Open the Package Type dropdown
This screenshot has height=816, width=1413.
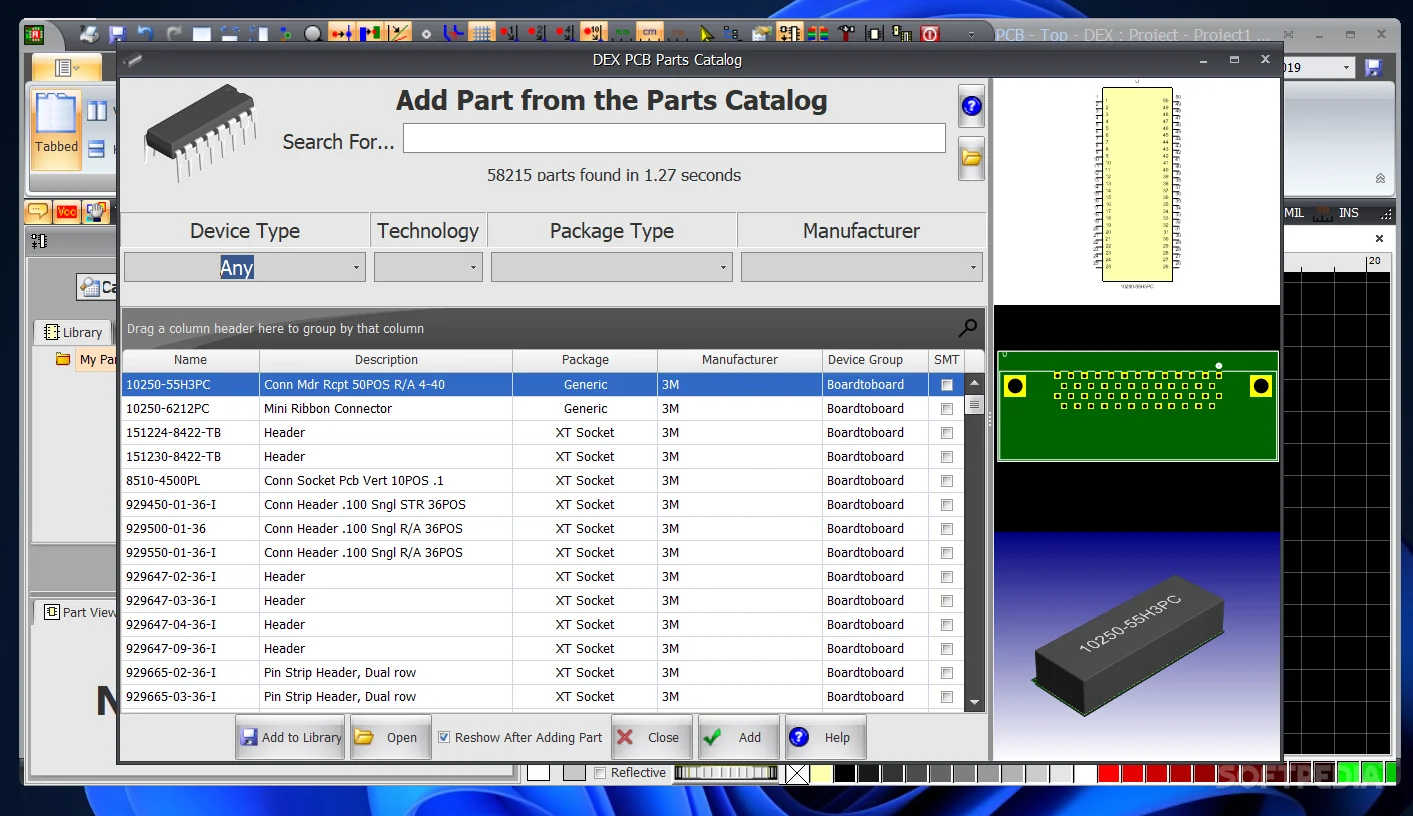pos(724,267)
